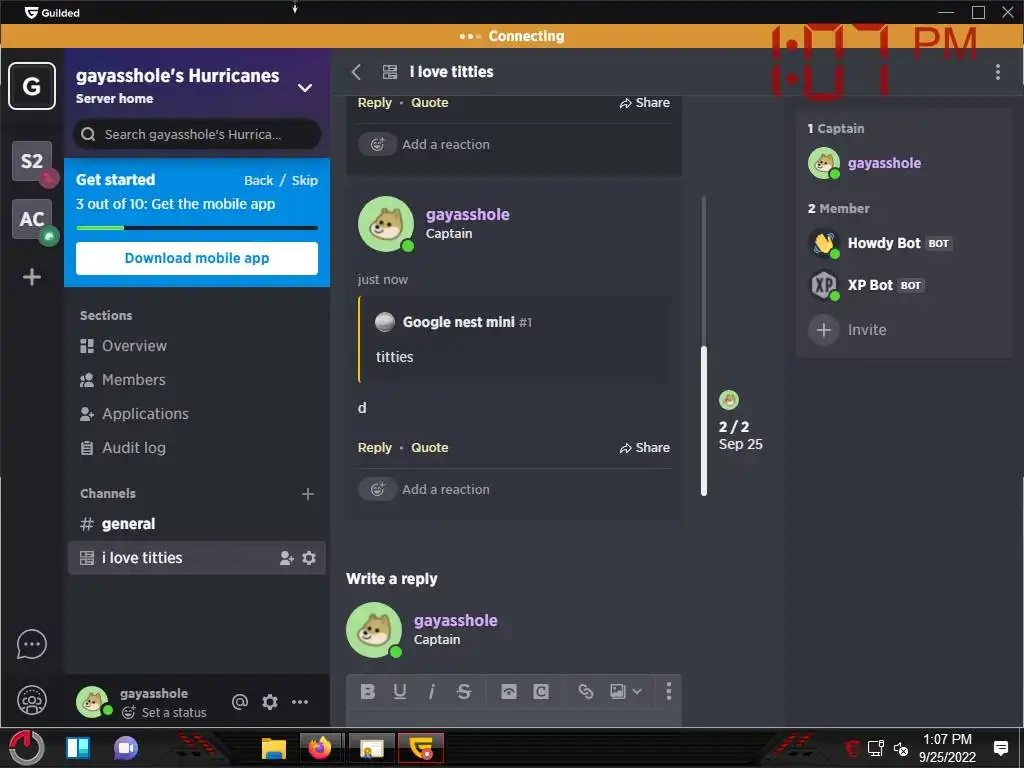The image size is (1024, 768).
Task: Open Firefox from taskbar
Action: click(x=320, y=748)
